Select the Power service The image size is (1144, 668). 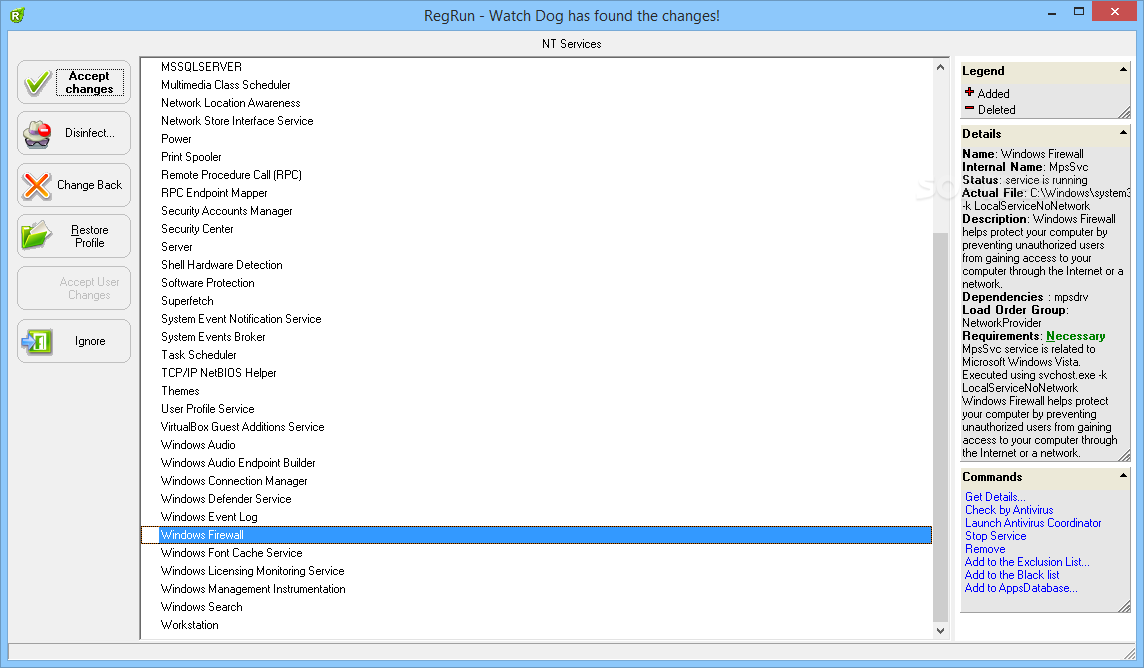[x=176, y=139]
